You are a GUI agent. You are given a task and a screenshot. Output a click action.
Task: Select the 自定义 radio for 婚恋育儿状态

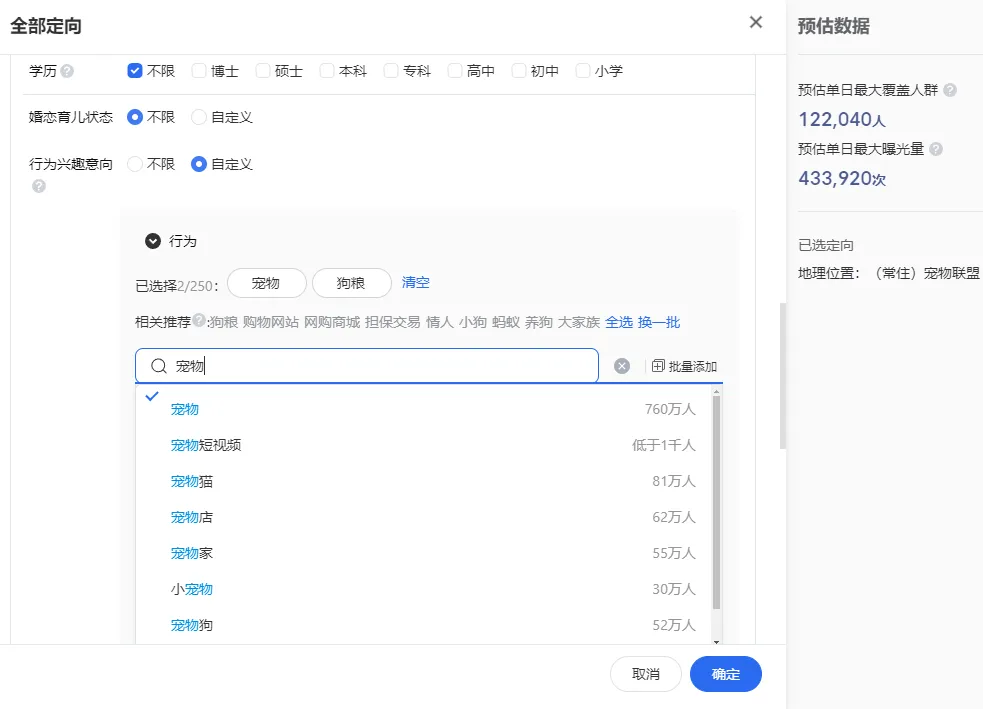point(198,117)
